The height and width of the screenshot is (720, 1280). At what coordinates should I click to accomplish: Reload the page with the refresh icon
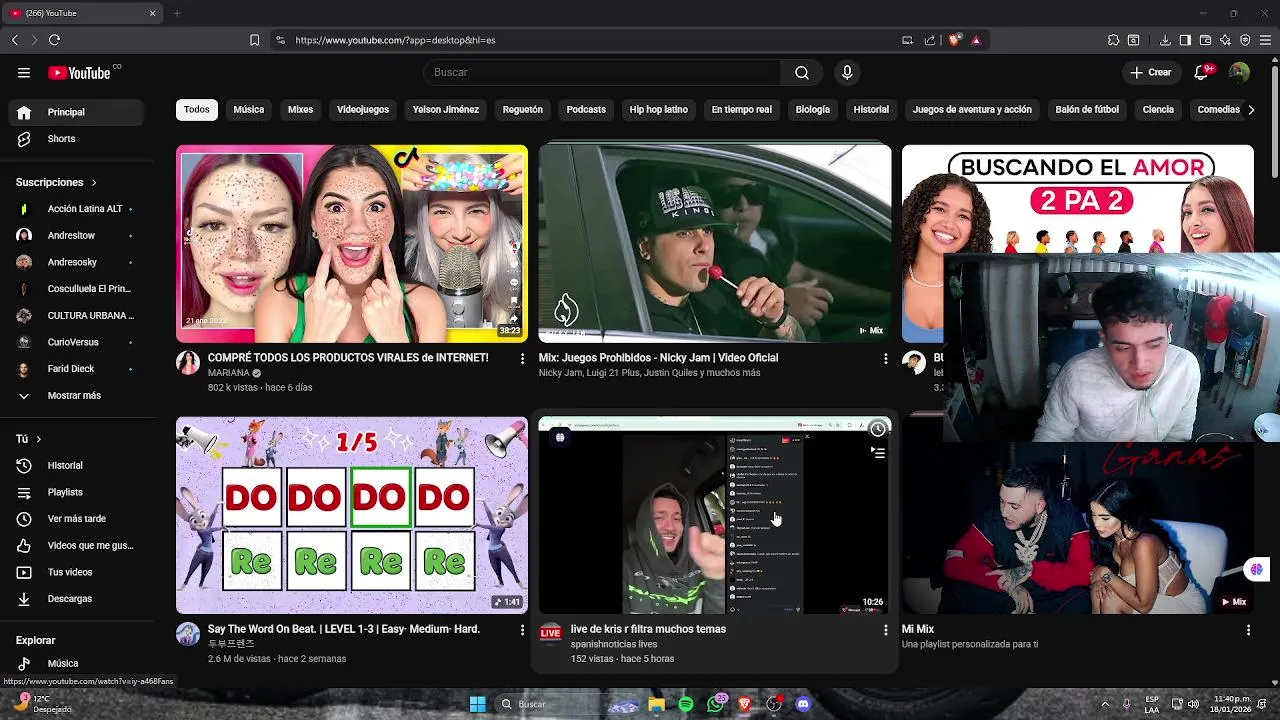tap(54, 40)
